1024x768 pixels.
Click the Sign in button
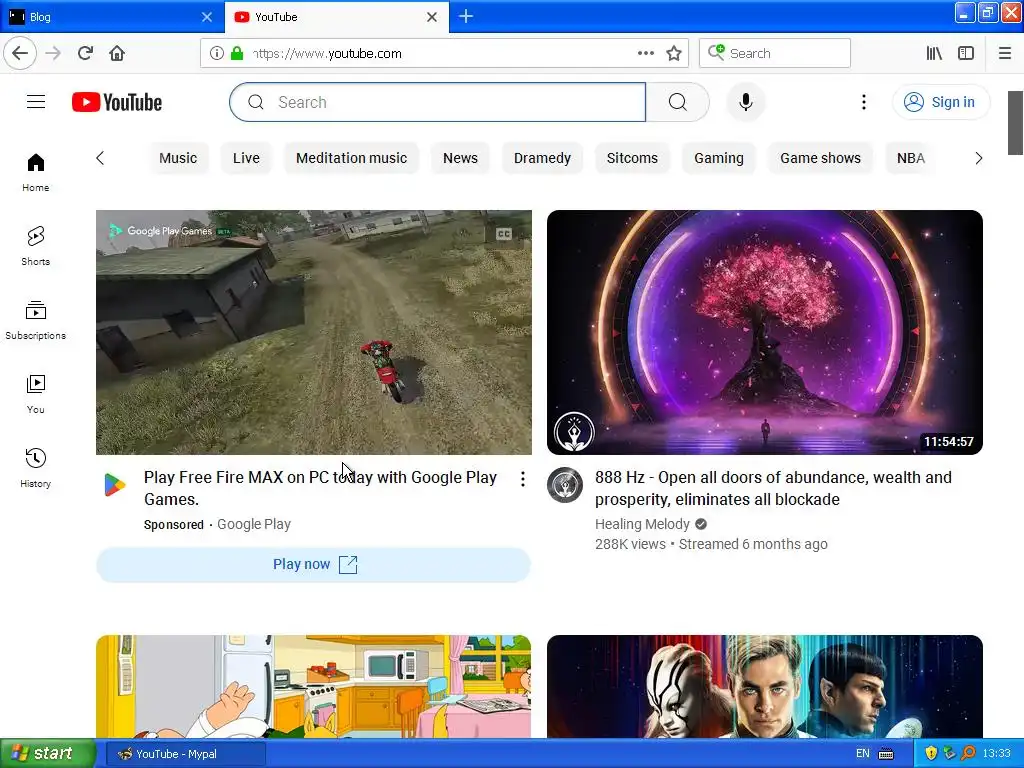[x=941, y=102]
